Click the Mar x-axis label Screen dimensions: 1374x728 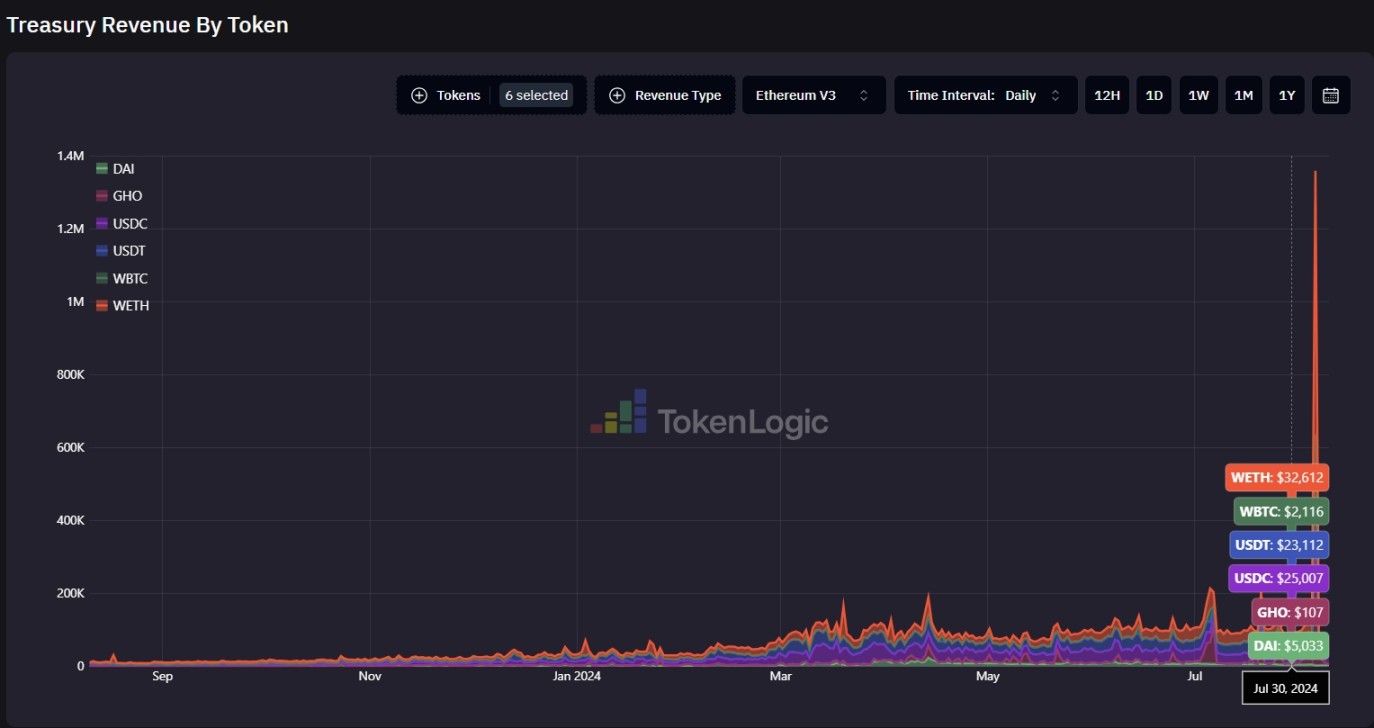781,677
